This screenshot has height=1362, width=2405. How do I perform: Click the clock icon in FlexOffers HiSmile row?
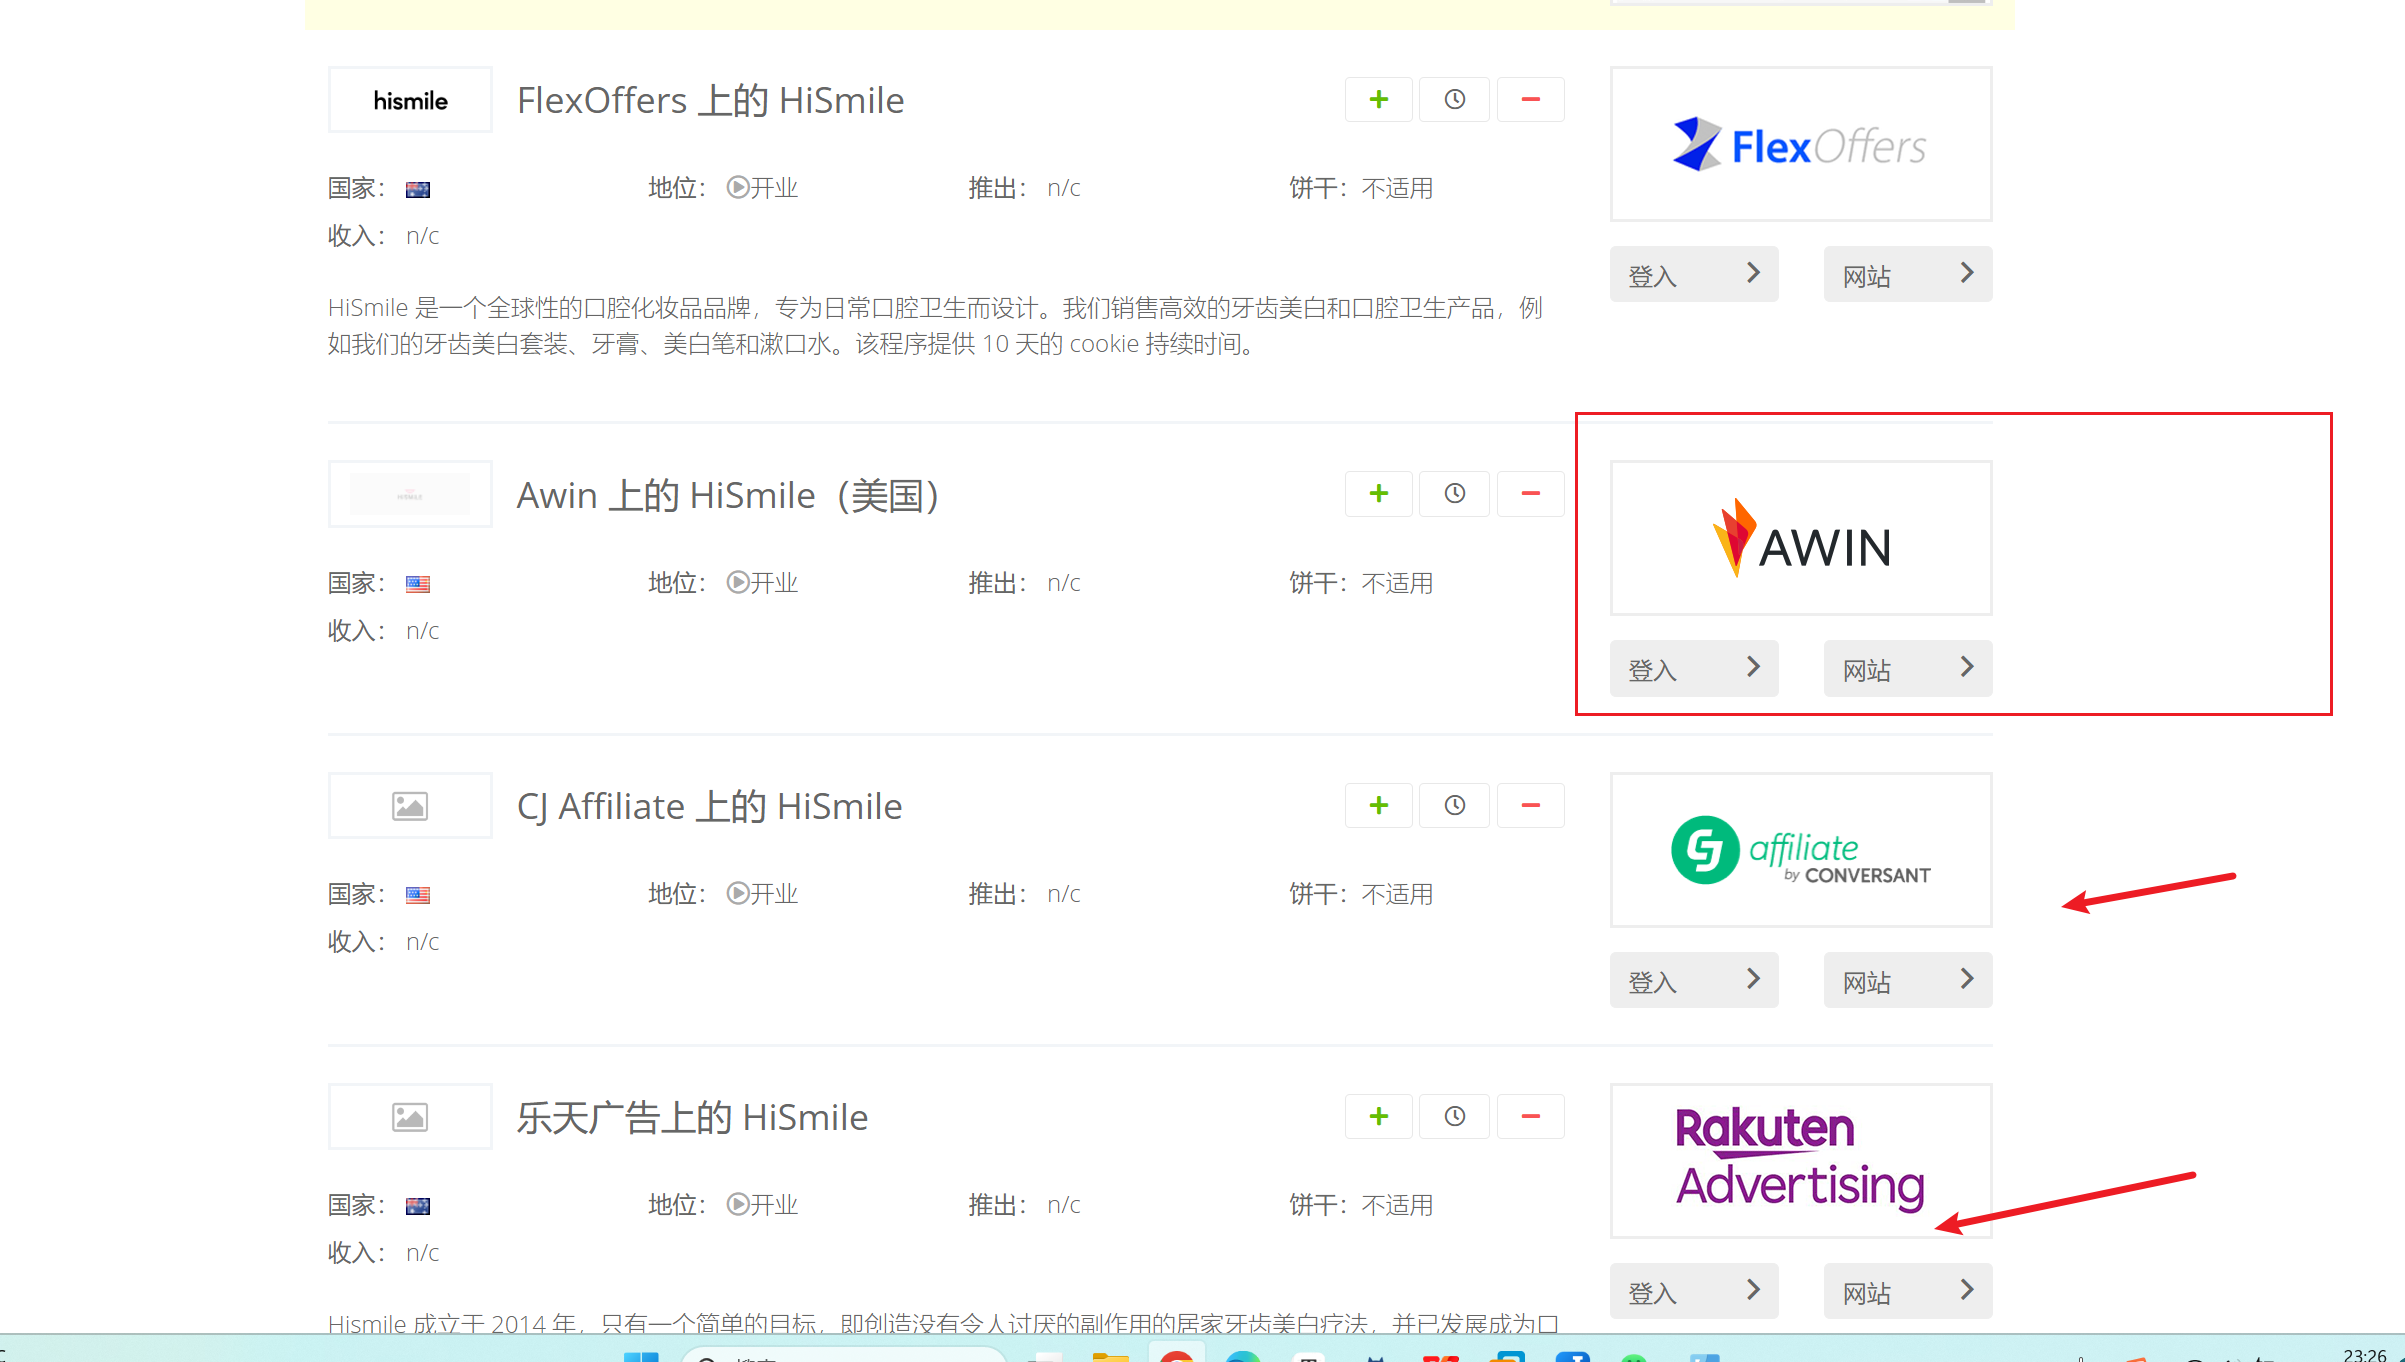(x=1454, y=100)
